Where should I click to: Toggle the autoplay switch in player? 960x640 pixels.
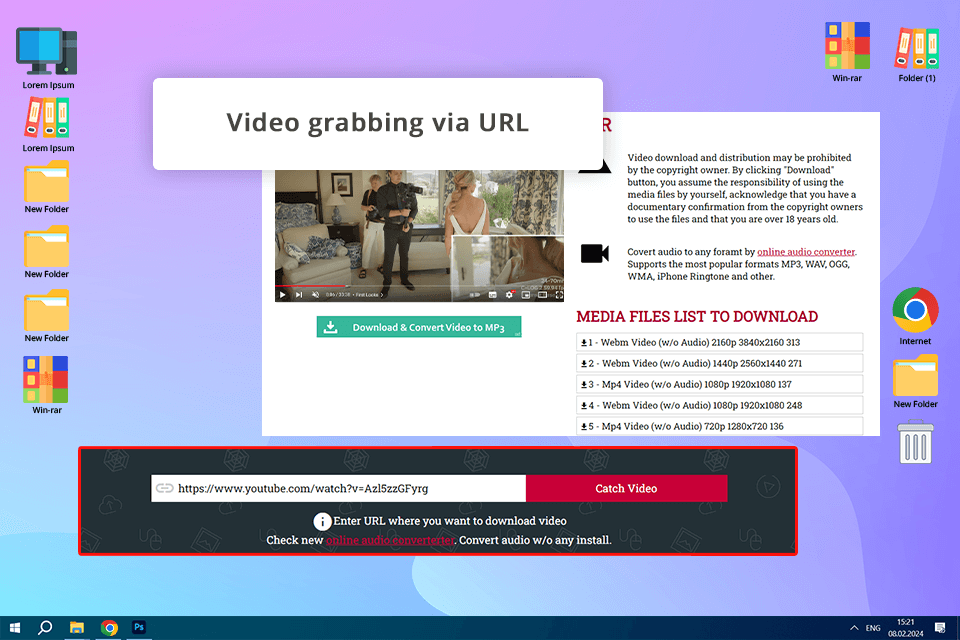click(x=474, y=295)
